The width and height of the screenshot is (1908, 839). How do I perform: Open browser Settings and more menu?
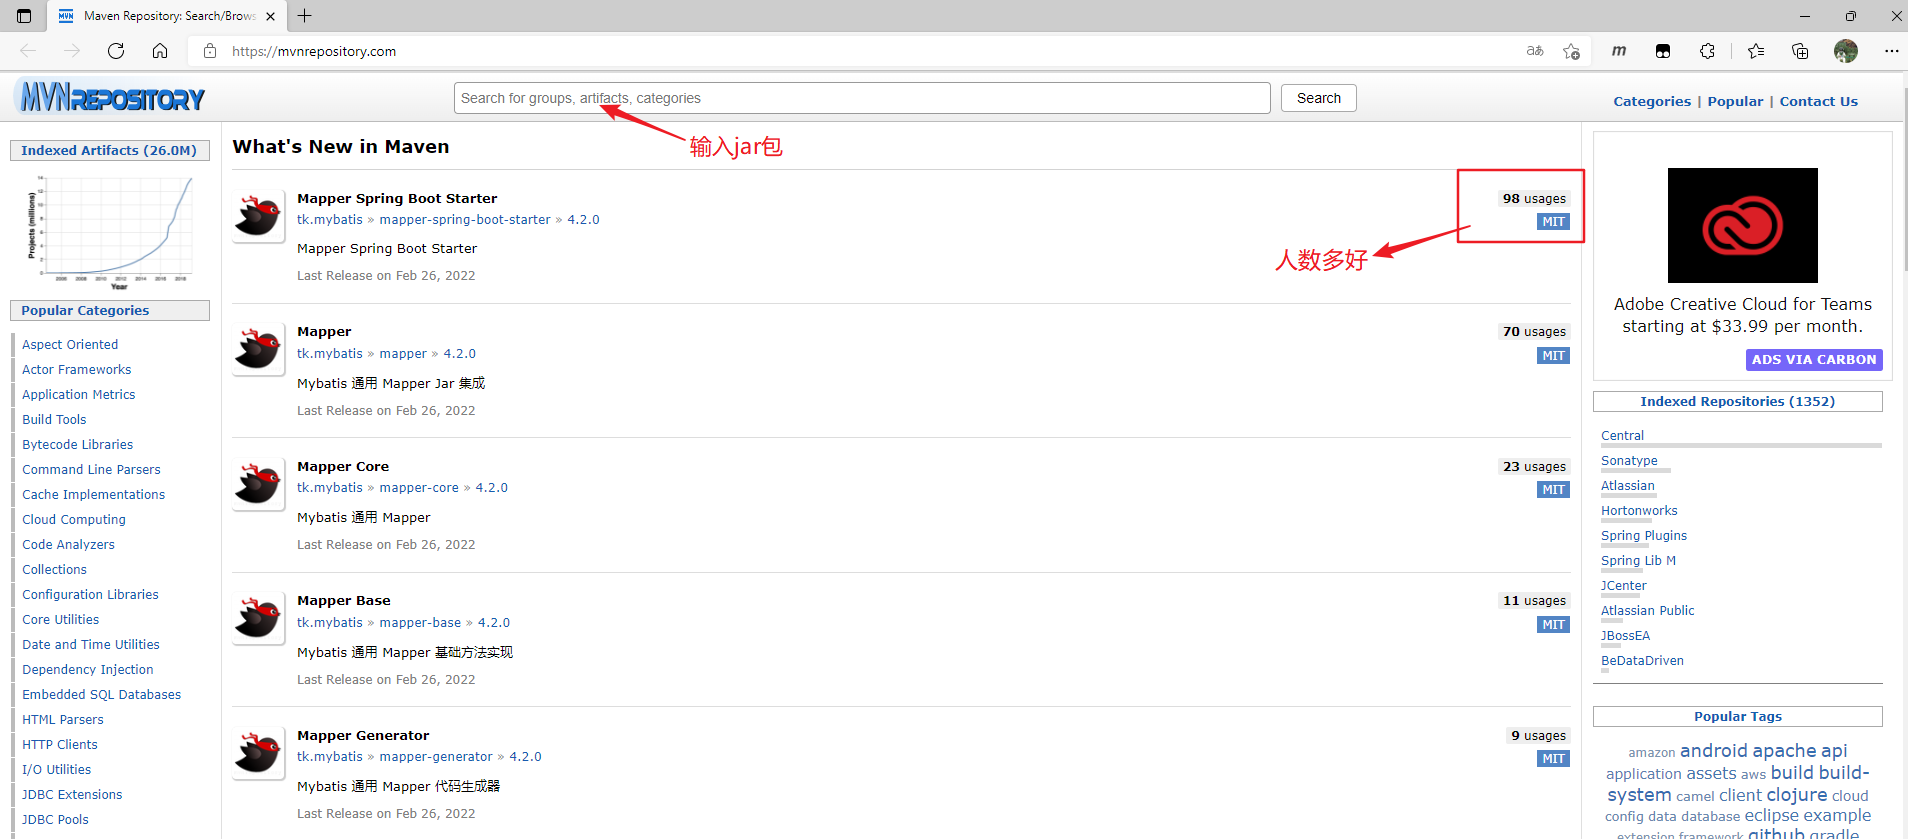(1891, 51)
